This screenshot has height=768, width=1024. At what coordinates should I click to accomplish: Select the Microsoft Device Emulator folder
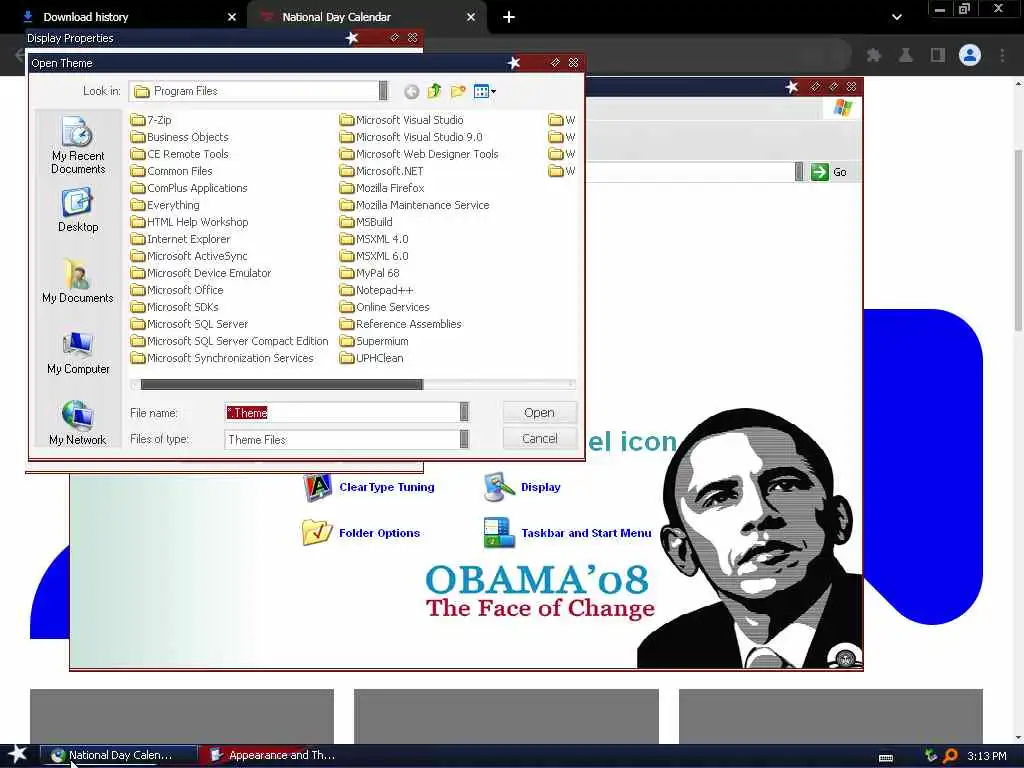[x=201, y=273]
